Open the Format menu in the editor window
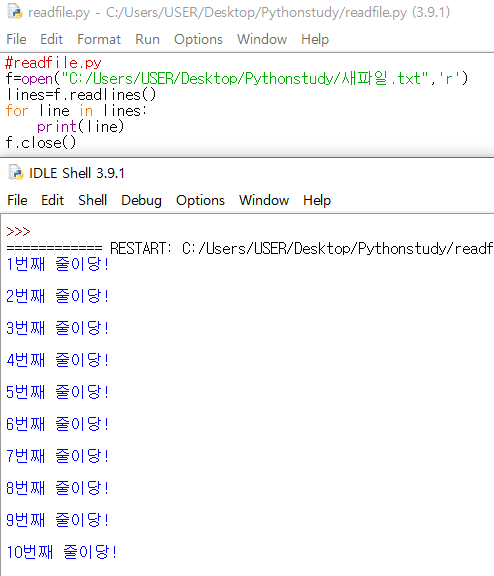The width and height of the screenshot is (494, 576). 99,39
